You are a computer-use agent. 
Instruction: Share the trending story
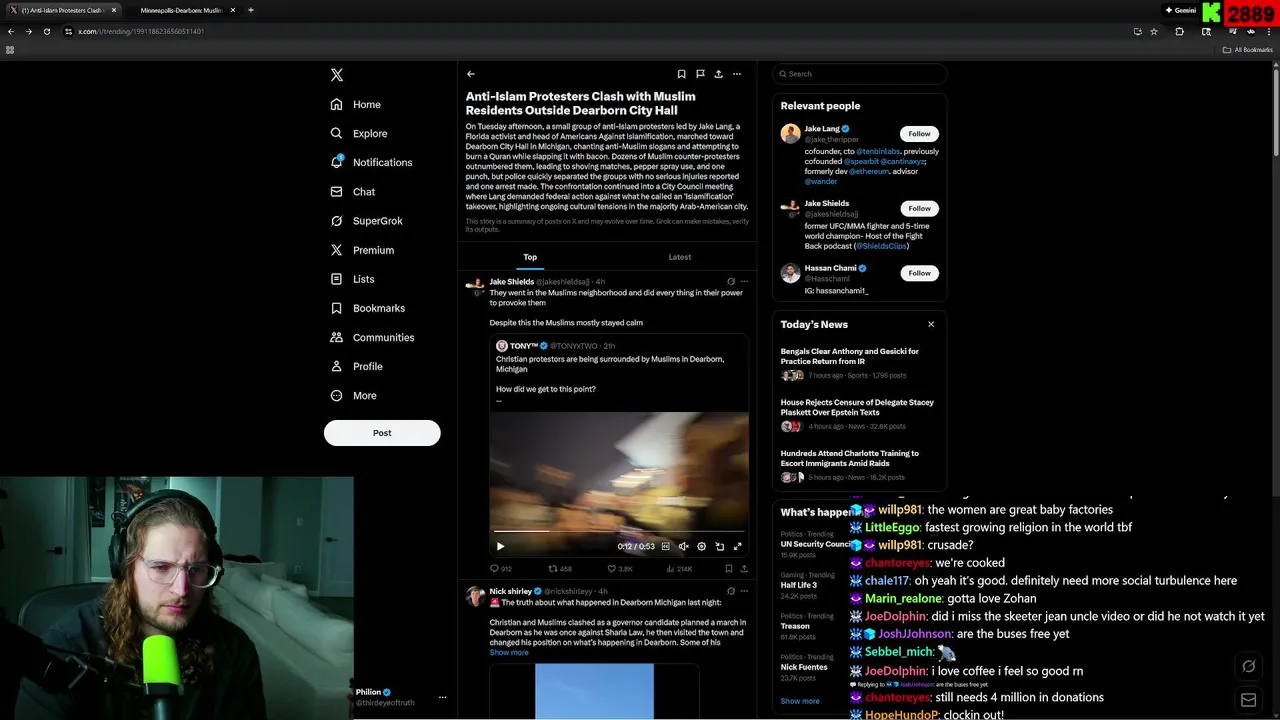pos(718,74)
